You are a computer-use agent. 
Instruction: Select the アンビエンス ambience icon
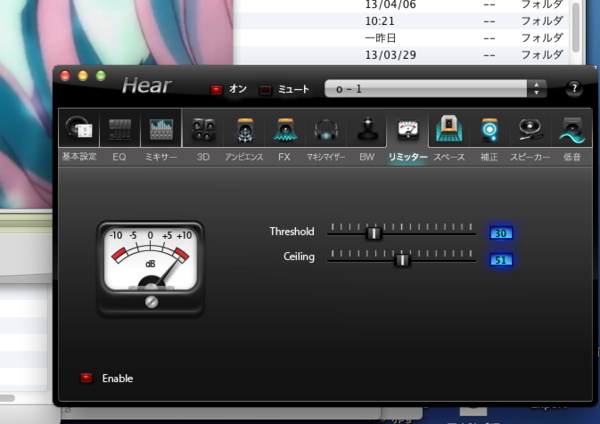245,129
